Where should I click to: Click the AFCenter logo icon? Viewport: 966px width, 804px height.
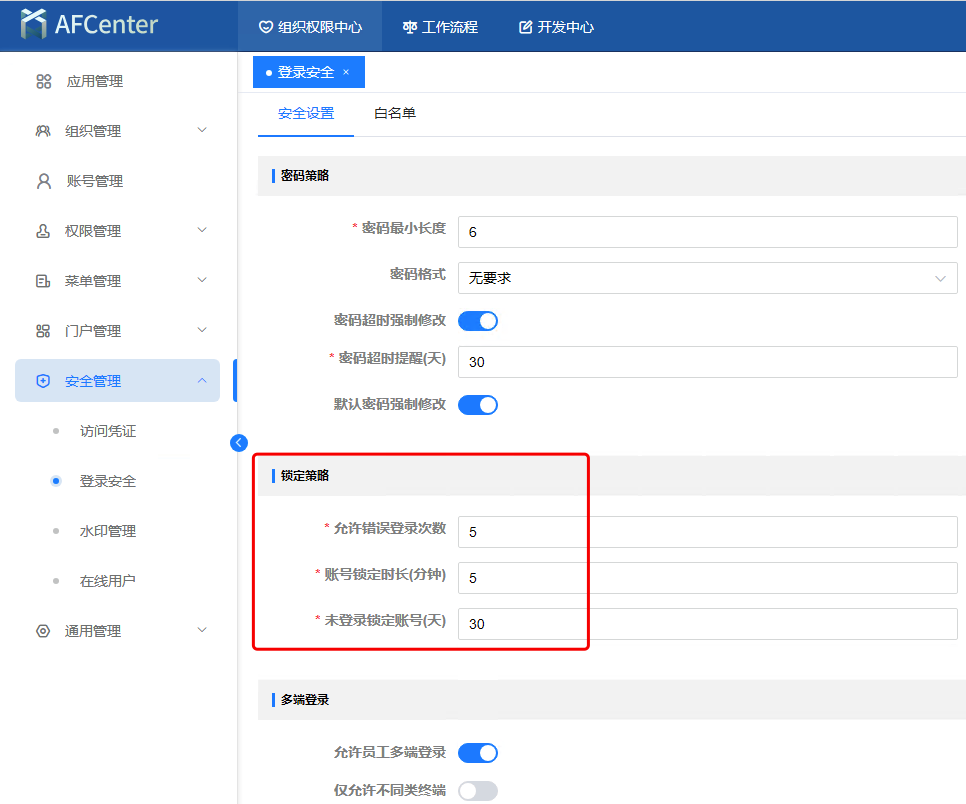tap(34, 24)
